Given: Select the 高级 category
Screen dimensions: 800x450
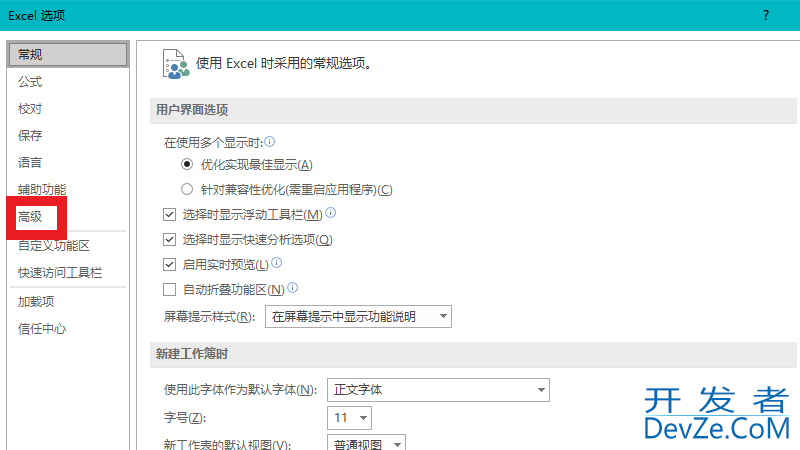Looking at the screenshot, I should (x=30, y=217).
